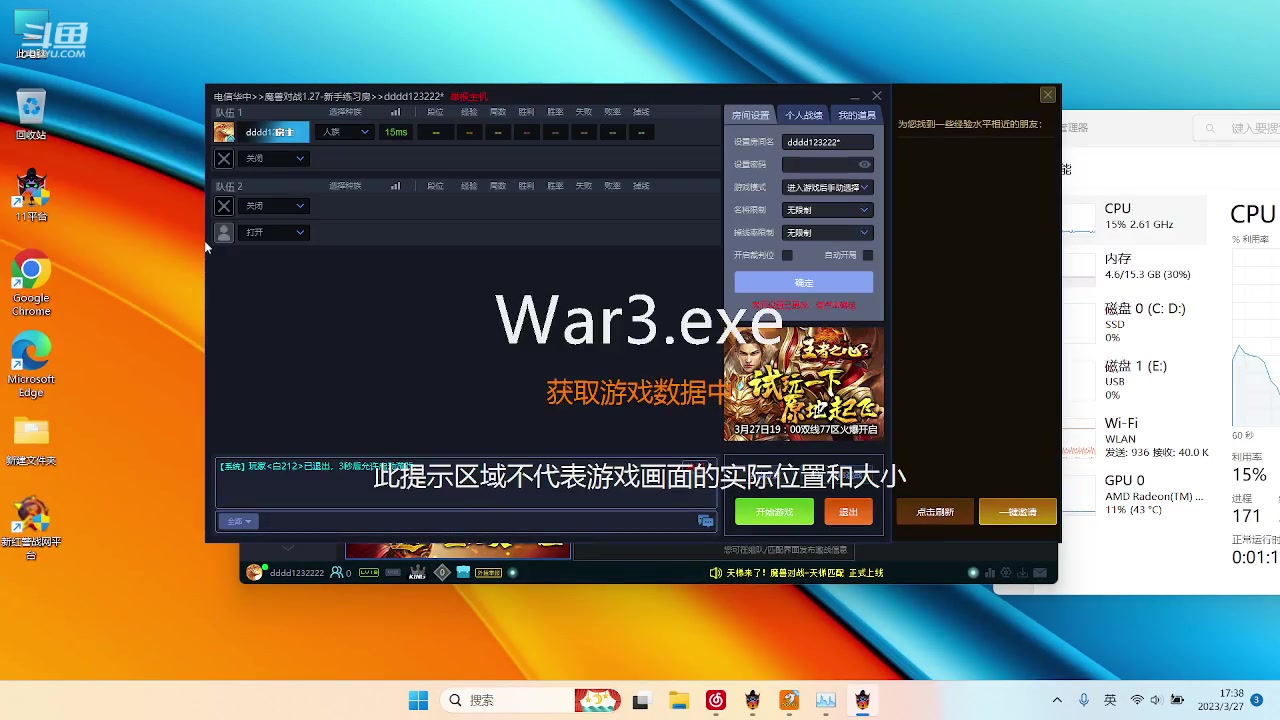The height and width of the screenshot is (720, 1280).
Task: Click the king crown icon in the status bar
Action: [x=417, y=573]
